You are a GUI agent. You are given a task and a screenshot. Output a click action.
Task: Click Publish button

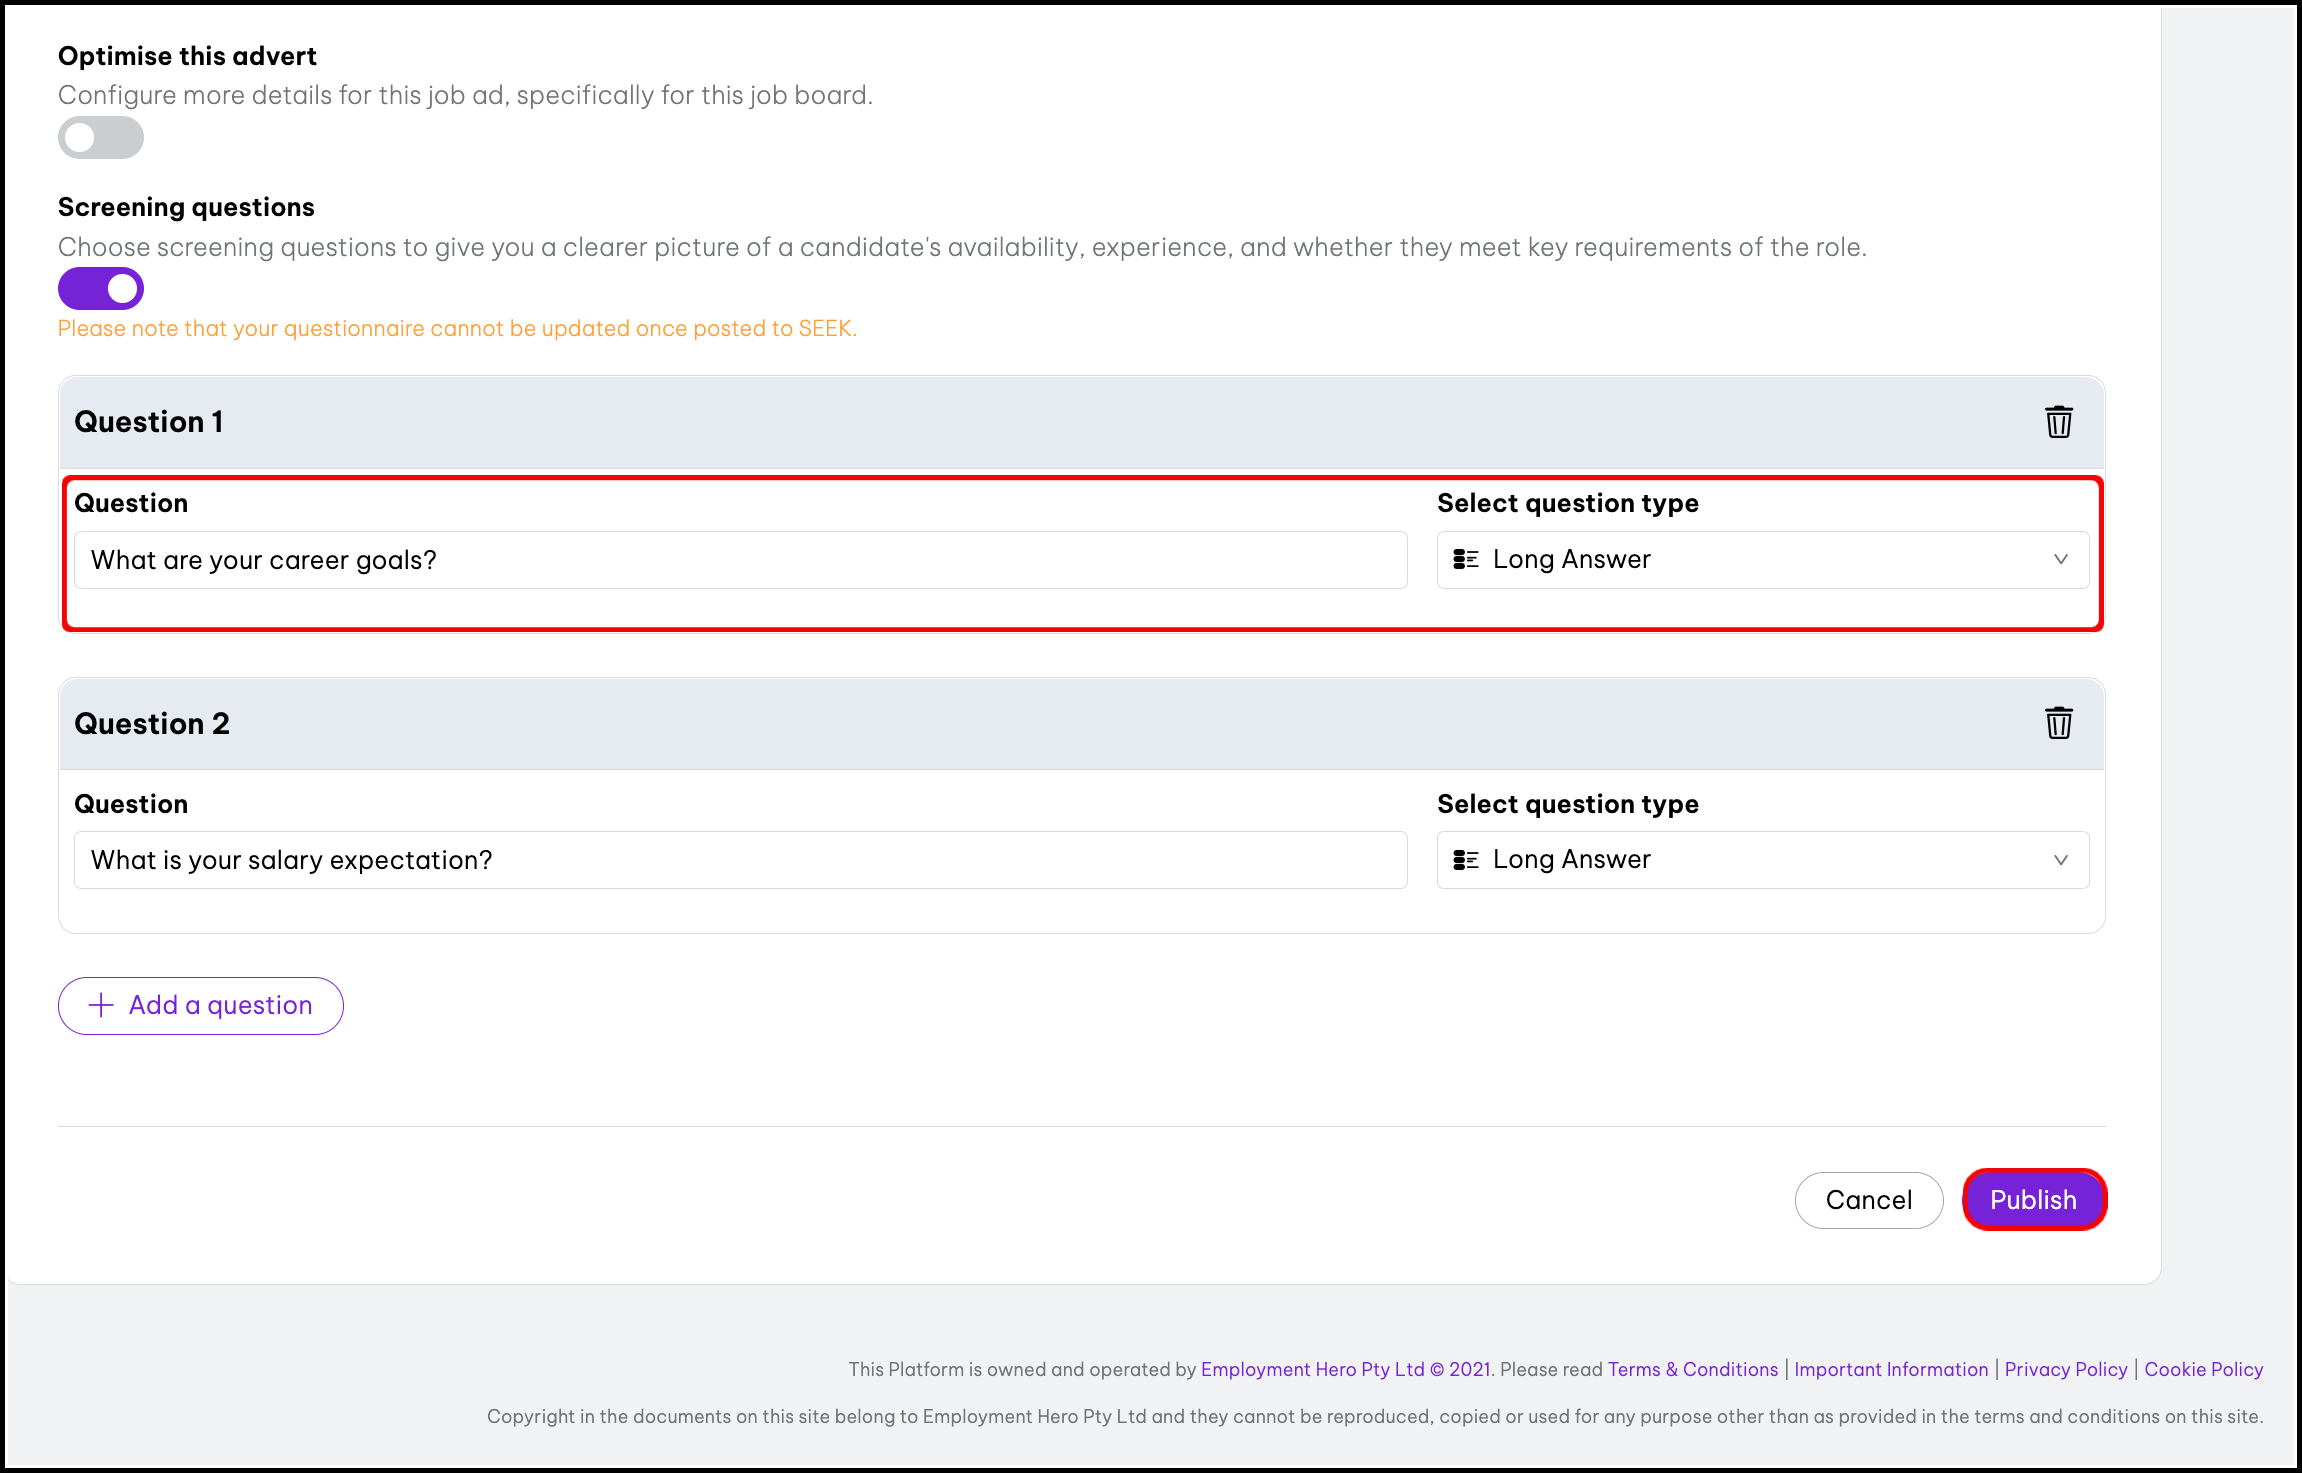pos(2033,1200)
